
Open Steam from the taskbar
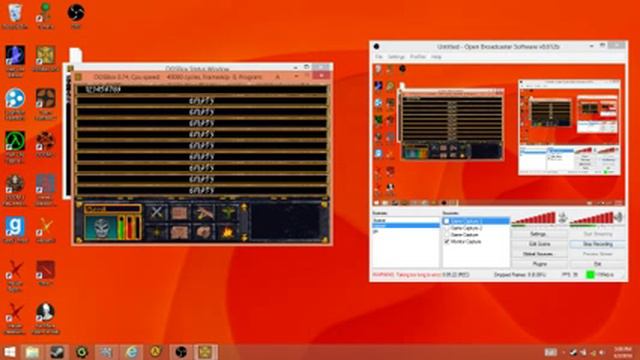(x=57, y=352)
